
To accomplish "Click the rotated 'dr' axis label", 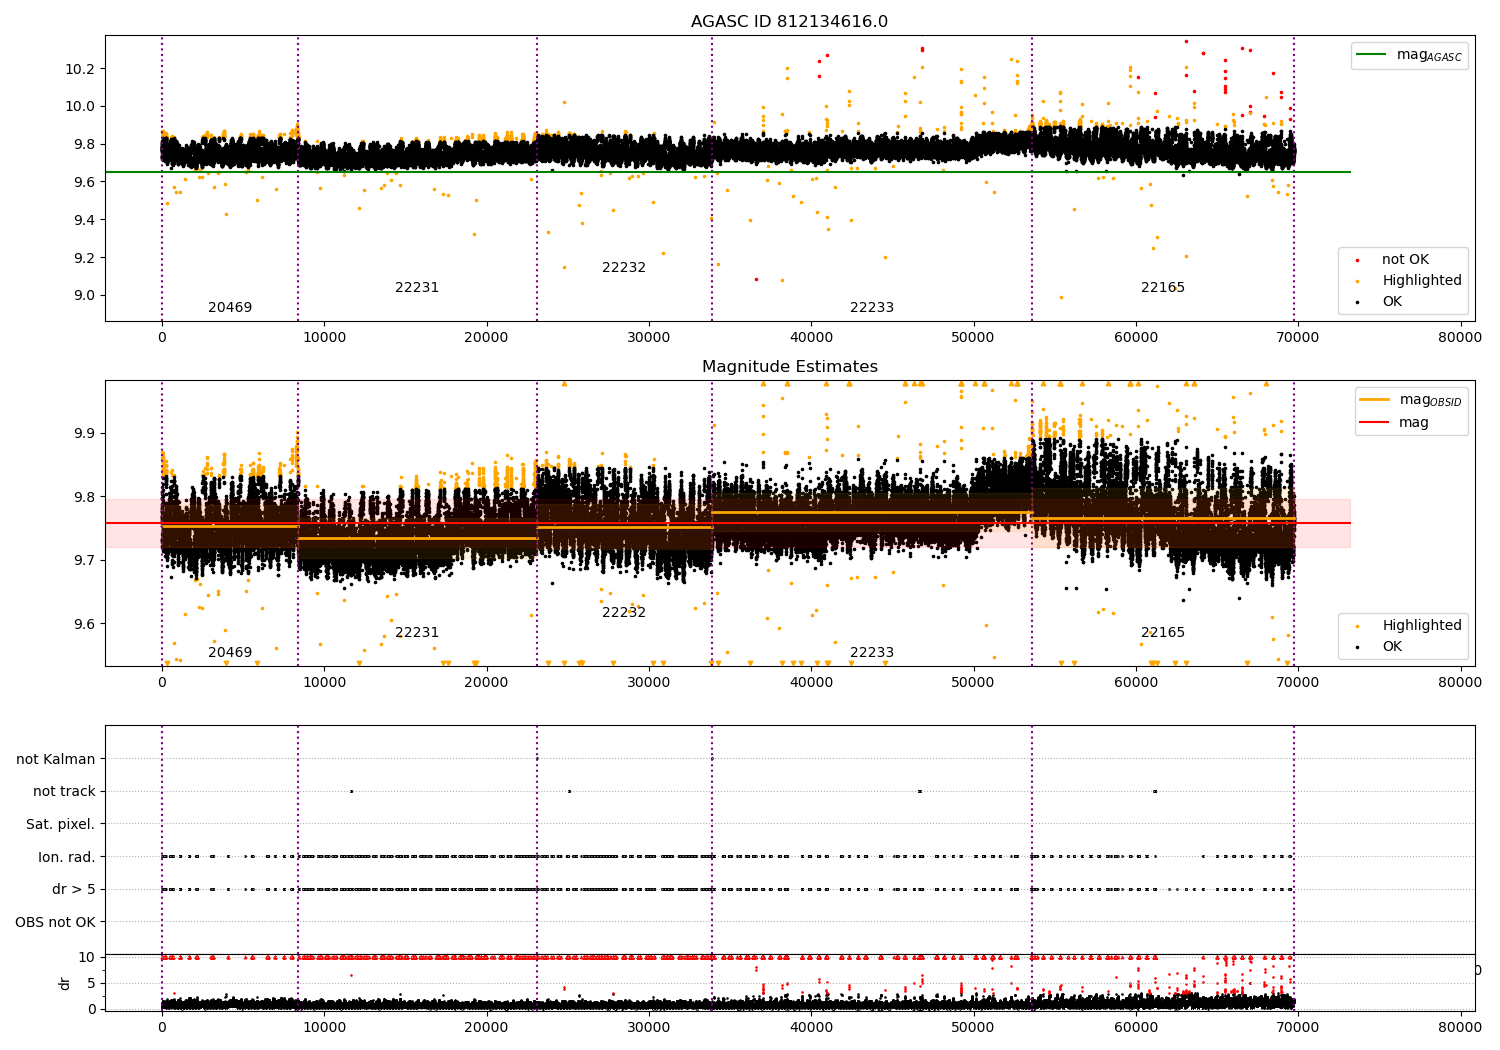I will coord(65,983).
